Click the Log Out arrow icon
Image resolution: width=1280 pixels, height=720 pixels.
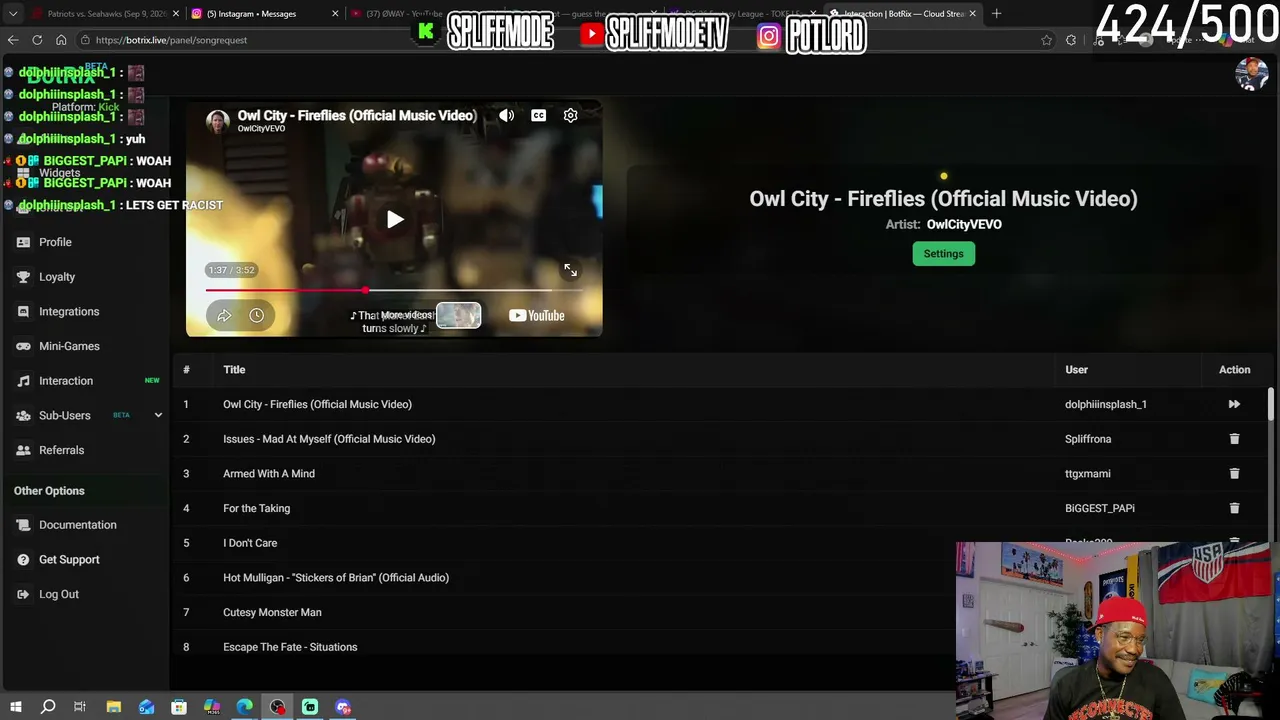click(23, 594)
